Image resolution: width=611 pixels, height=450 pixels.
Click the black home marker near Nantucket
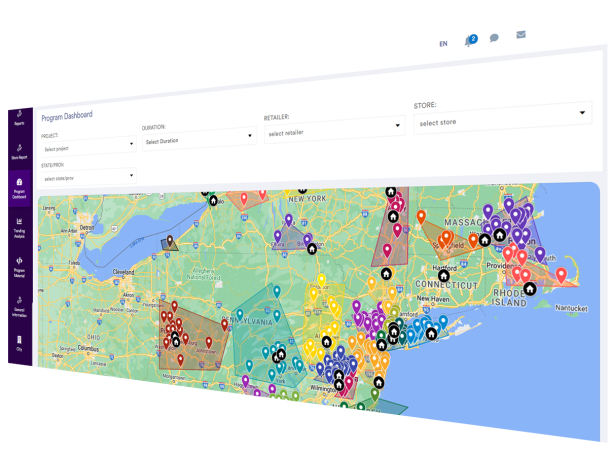(x=529, y=289)
